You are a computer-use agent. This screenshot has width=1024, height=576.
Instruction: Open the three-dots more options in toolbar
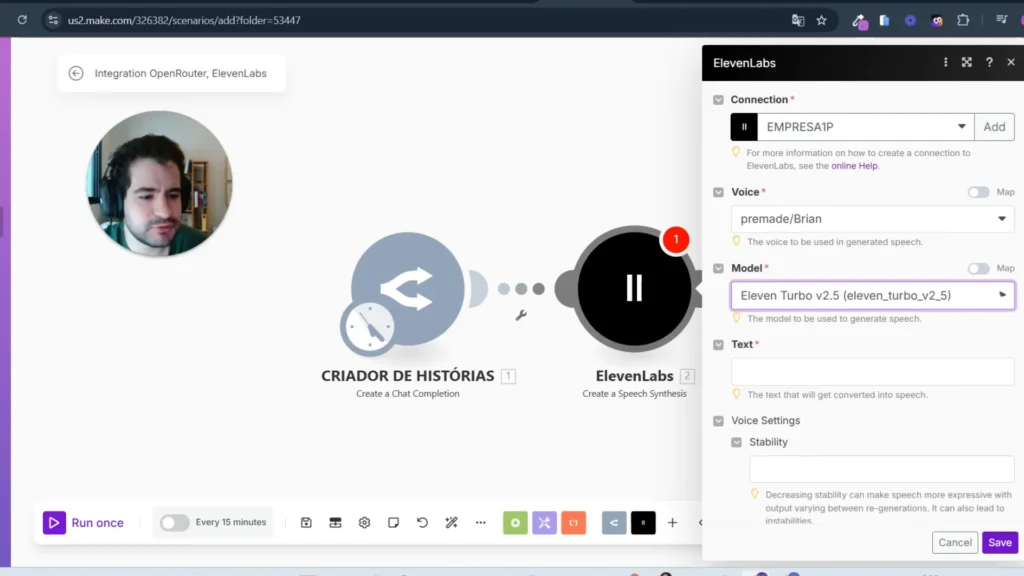481,522
